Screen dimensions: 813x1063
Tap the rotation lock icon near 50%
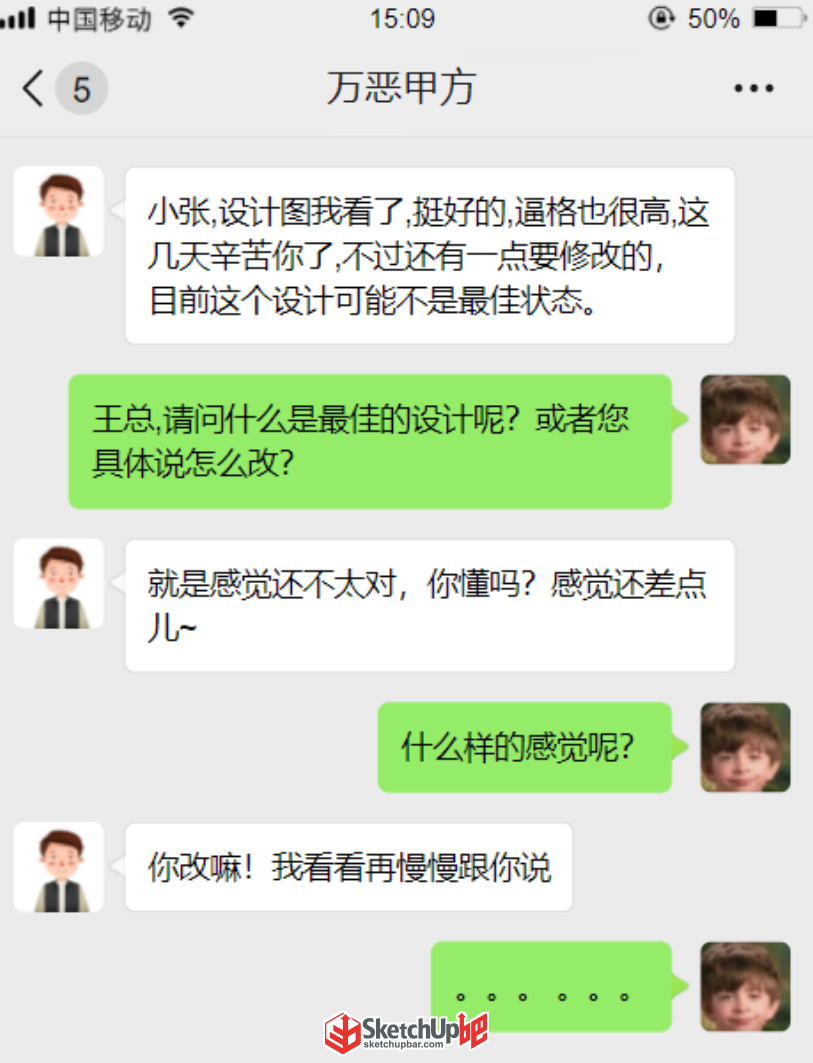click(x=662, y=18)
